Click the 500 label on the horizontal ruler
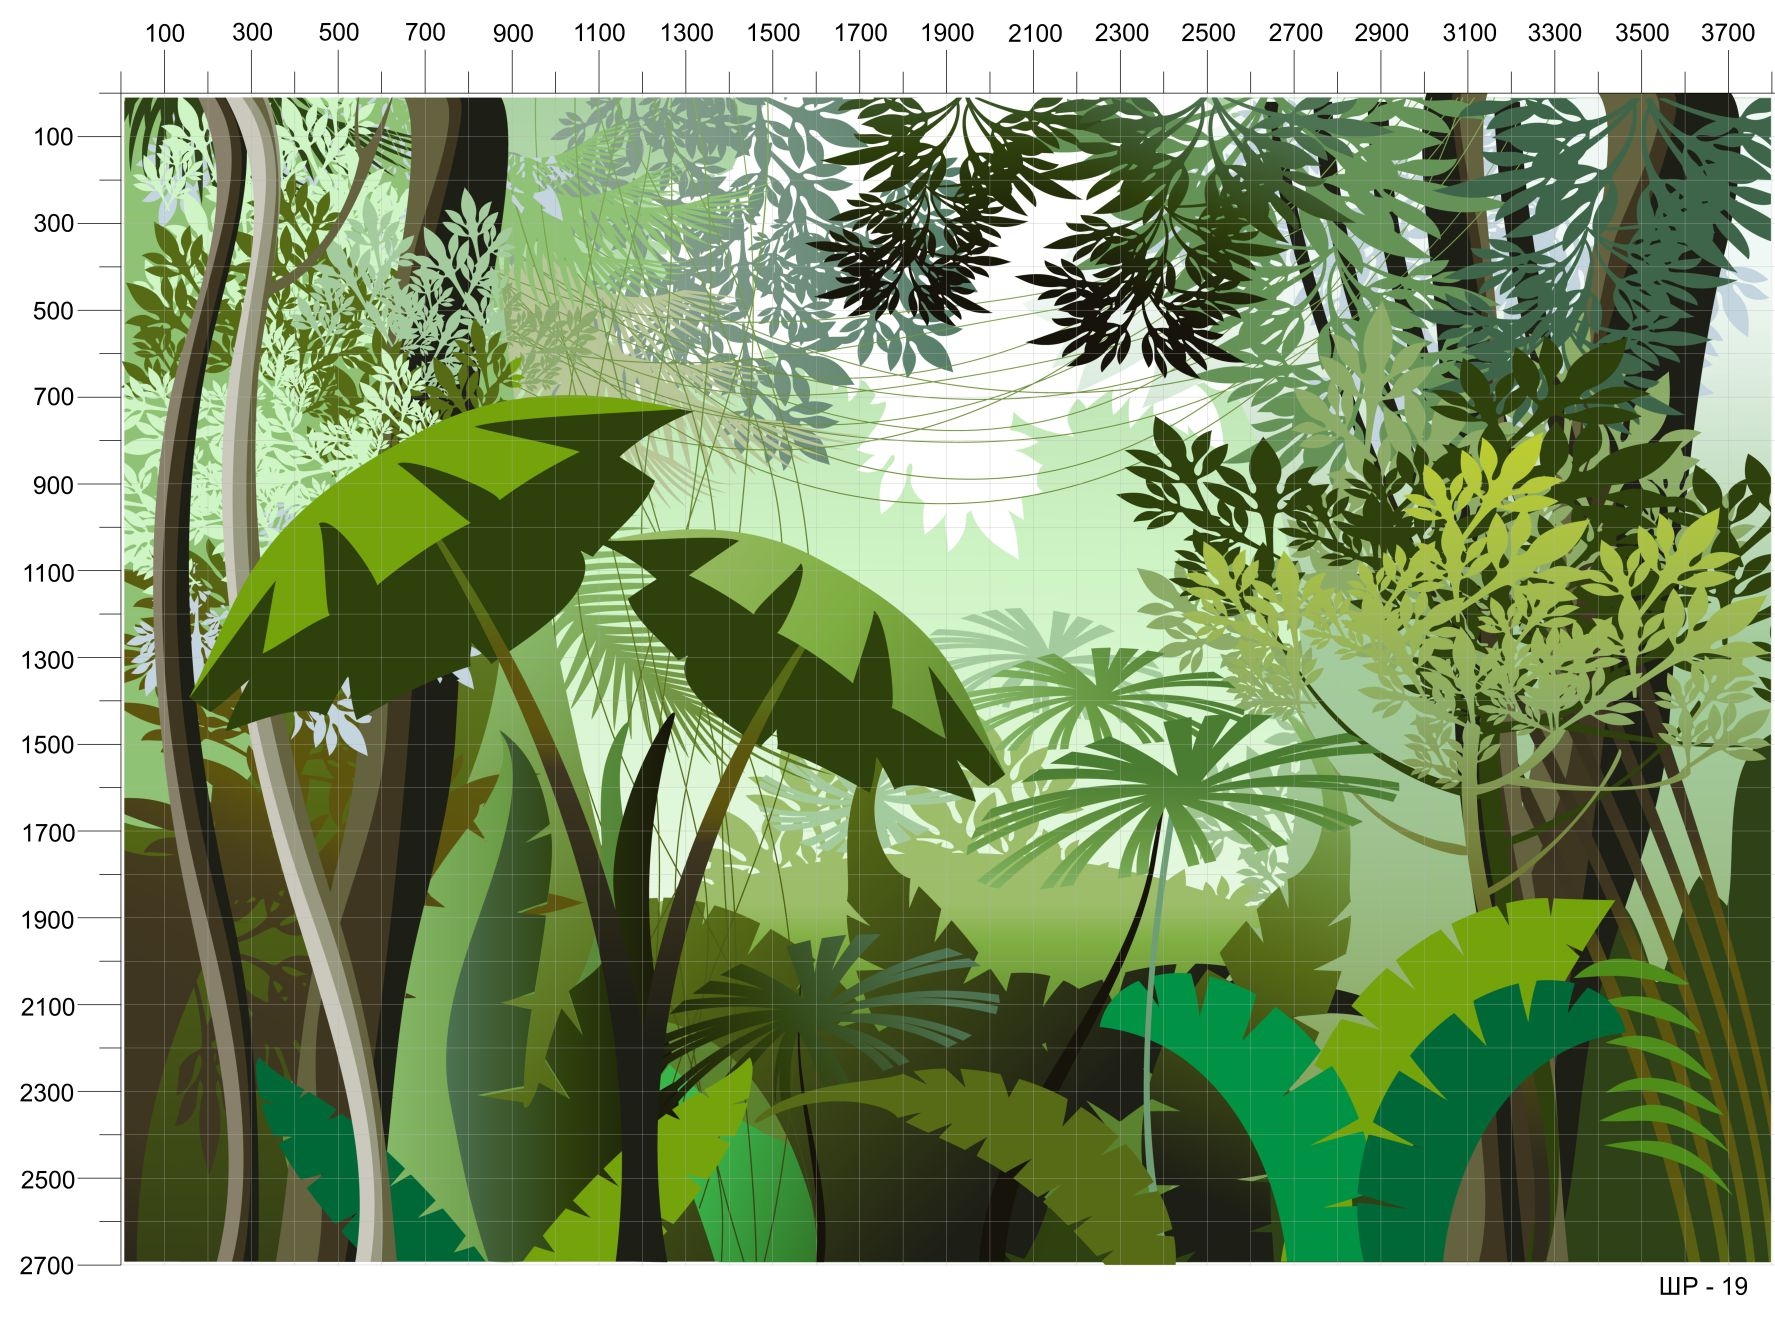The image size is (1775, 1323). pyautogui.click(x=339, y=33)
